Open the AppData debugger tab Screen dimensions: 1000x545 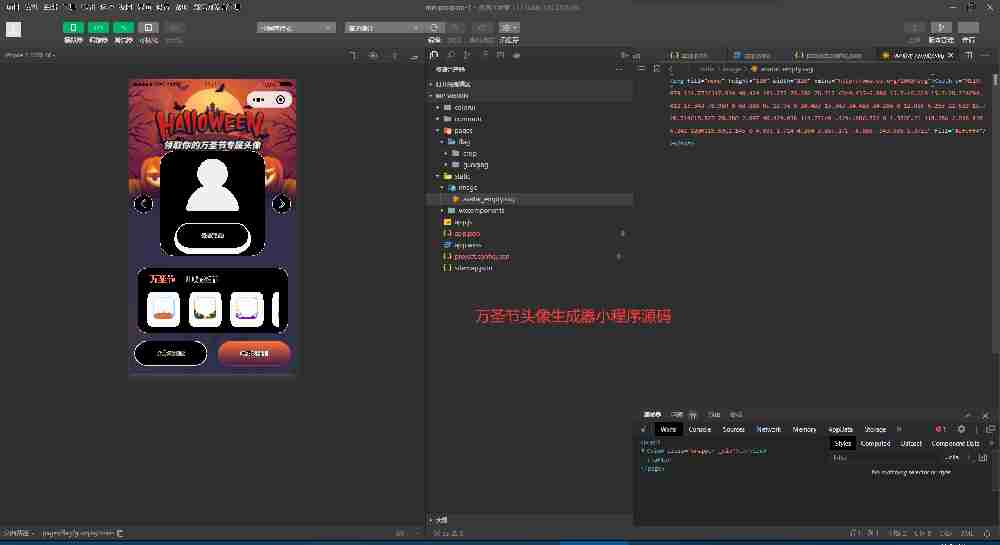840,429
